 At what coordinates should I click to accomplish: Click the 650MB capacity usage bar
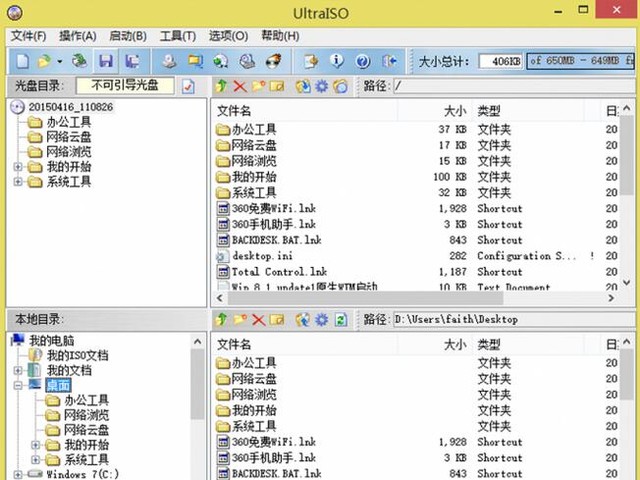(581, 62)
